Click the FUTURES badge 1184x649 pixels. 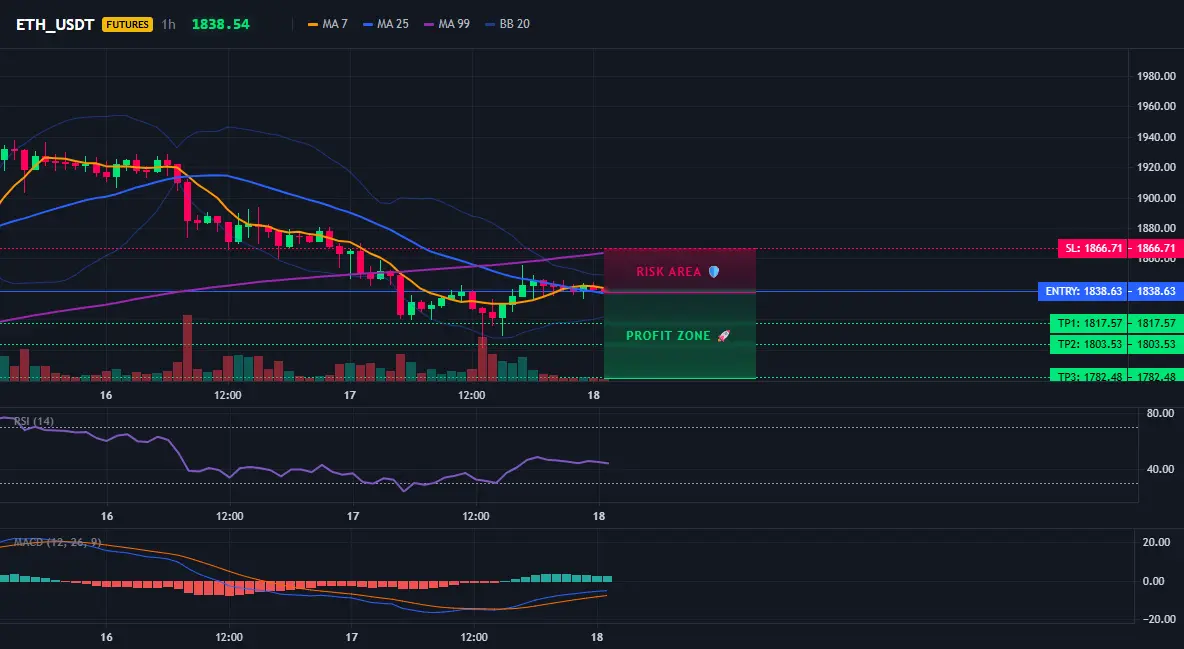pos(127,24)
